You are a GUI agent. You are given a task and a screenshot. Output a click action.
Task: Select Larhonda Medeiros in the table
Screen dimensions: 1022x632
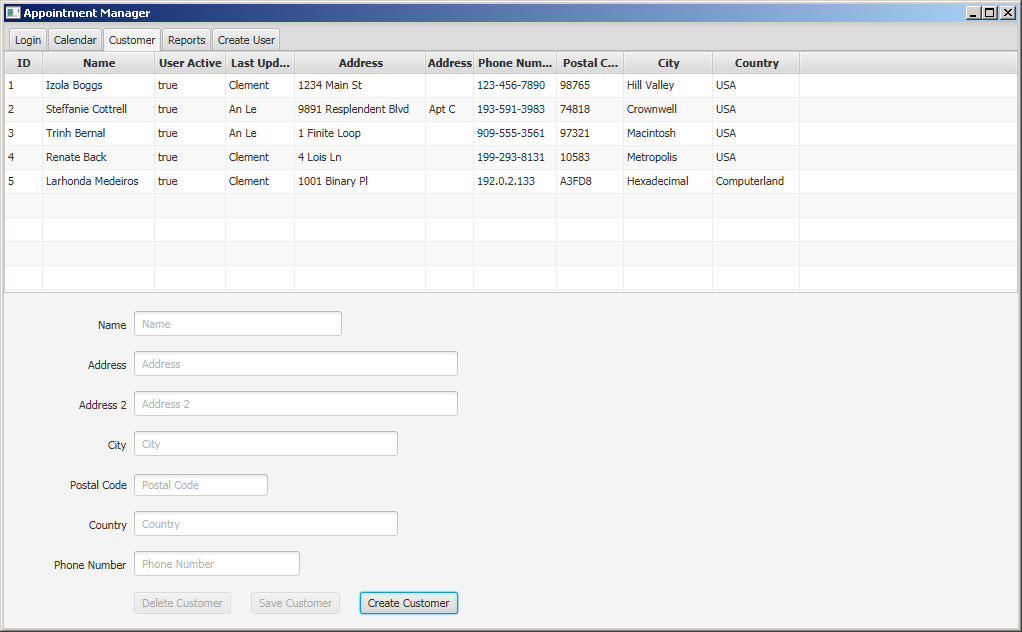pos(92,181)
